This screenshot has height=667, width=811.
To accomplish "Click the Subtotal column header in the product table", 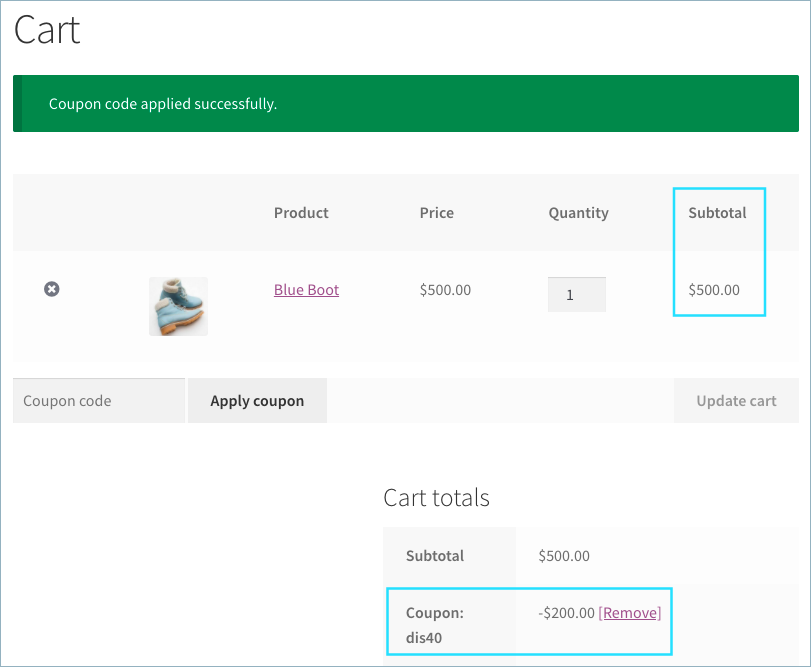I will [717, 213].
